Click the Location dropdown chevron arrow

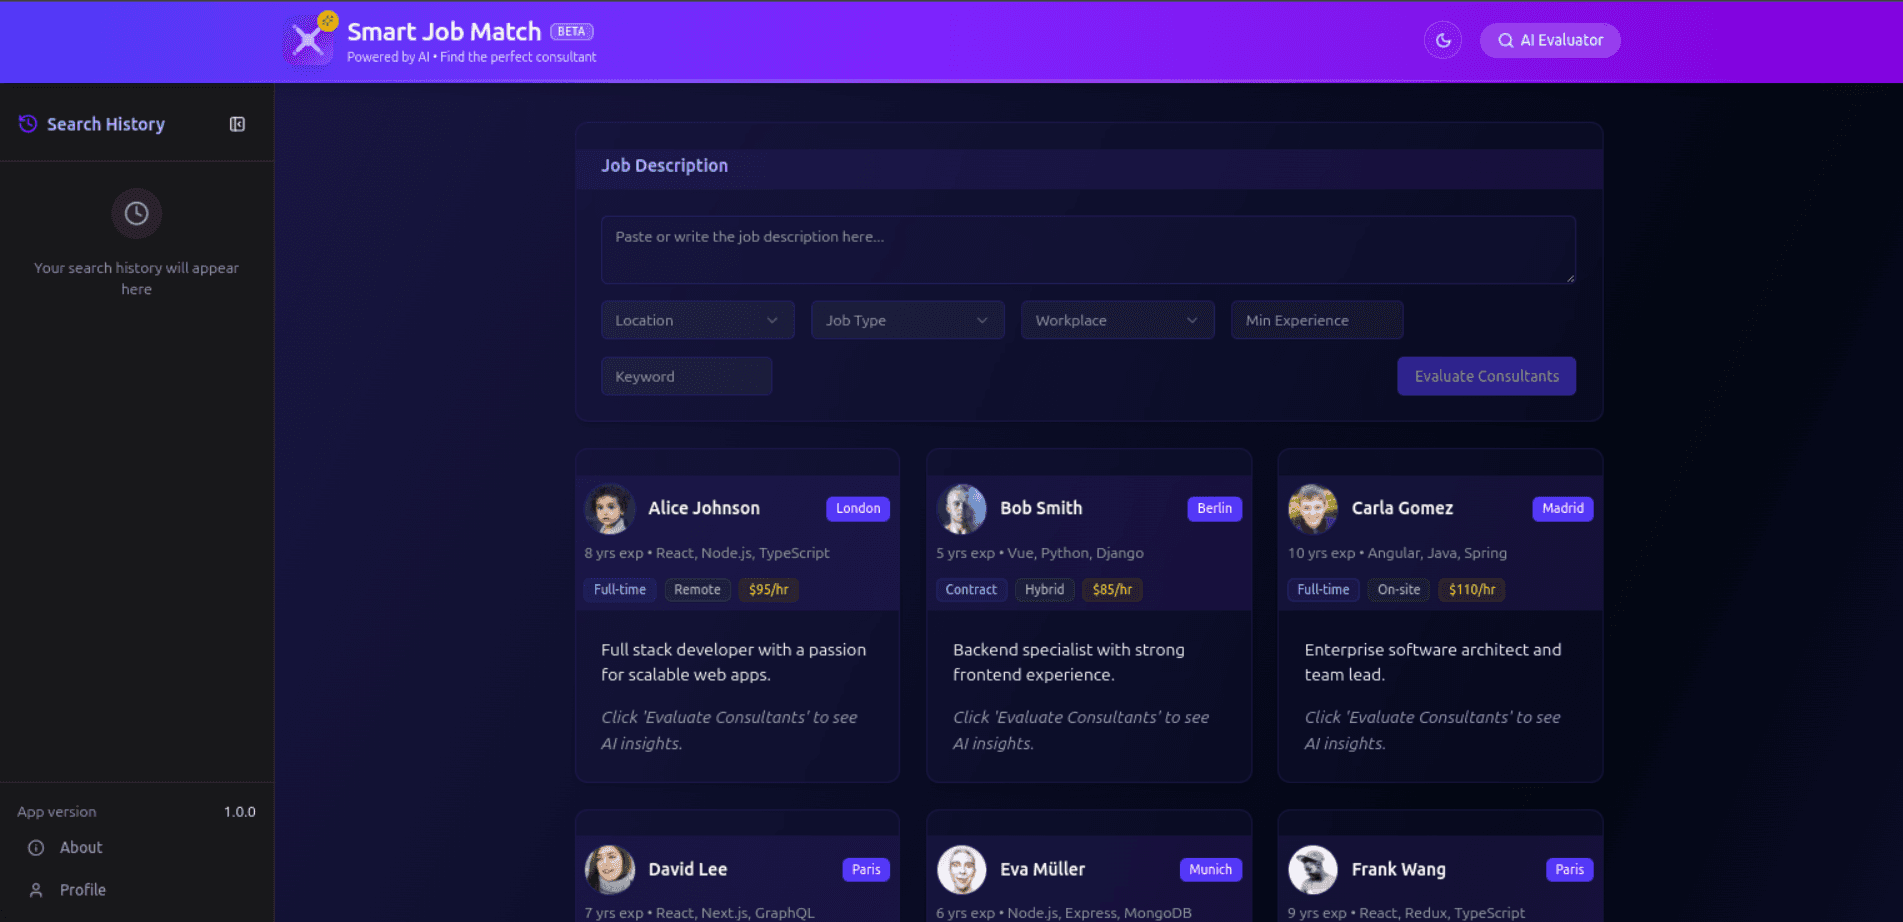click(772, 320)
